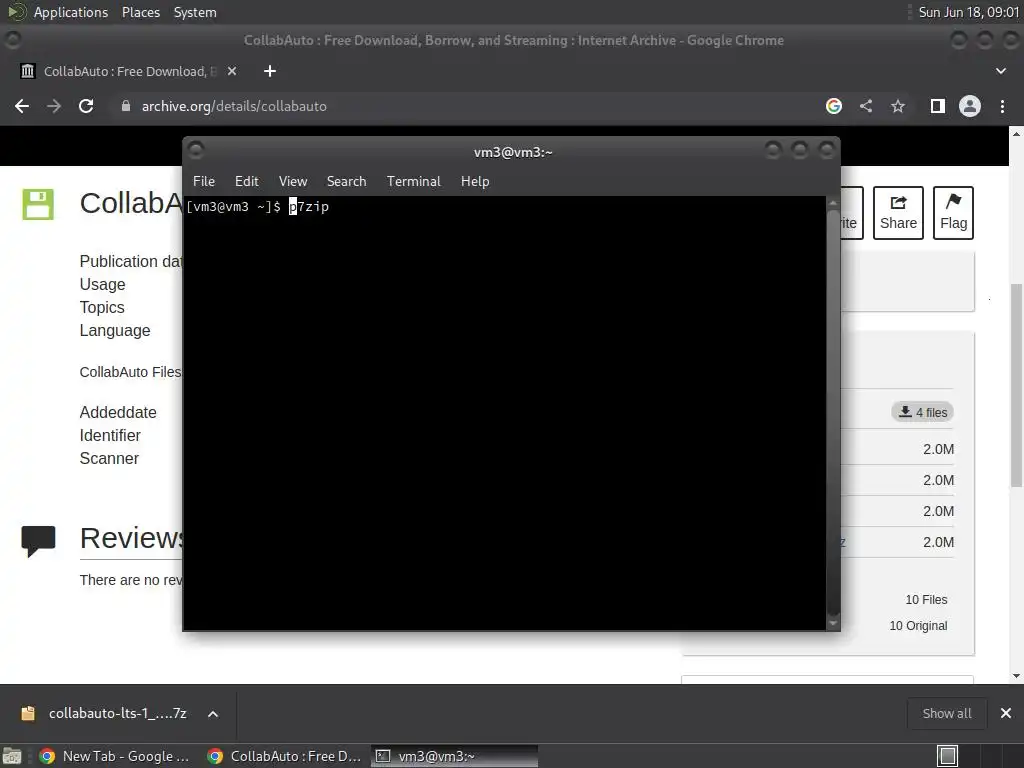Viewport: 1024px width, 768px height.
Task: Click the CollabAuto Files text
Action: coord(131,372)
